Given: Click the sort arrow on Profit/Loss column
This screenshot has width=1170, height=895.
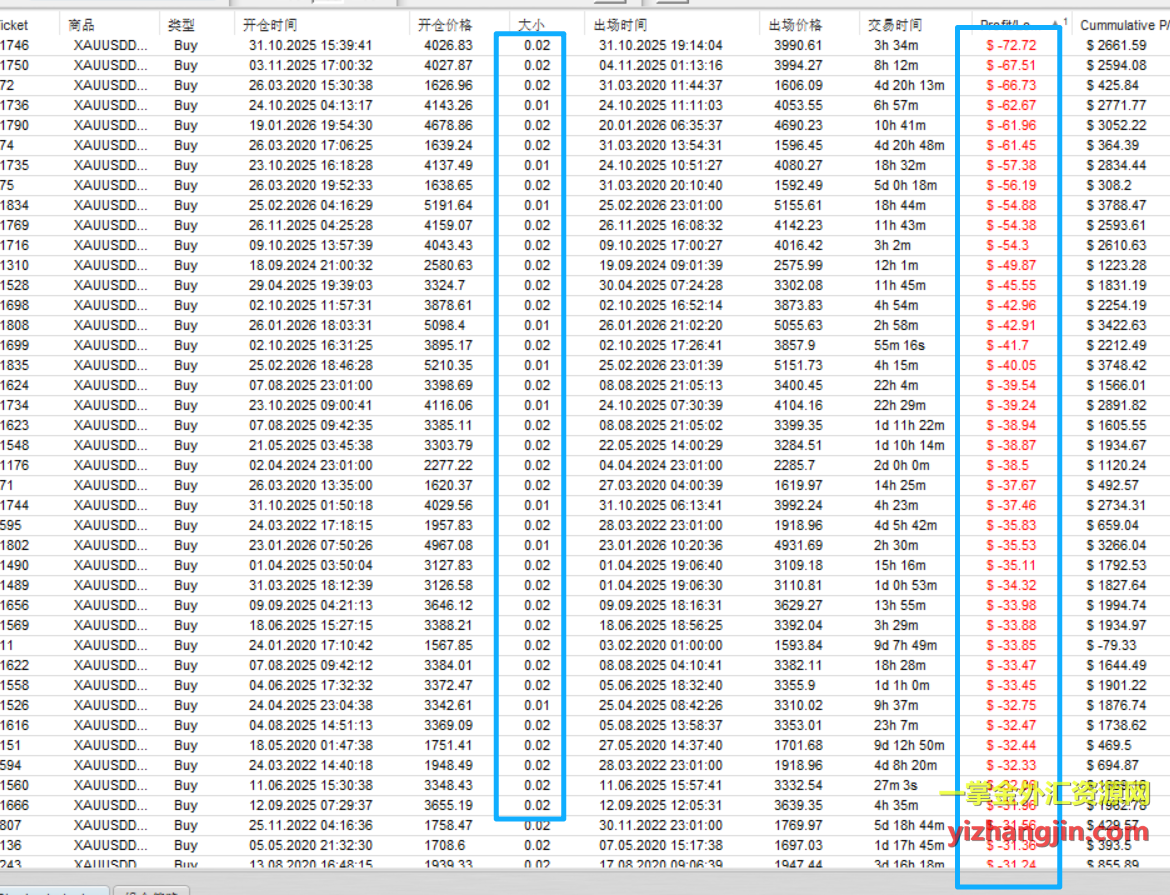Looking at the screenshot, I should click(x=1056, y=22).
